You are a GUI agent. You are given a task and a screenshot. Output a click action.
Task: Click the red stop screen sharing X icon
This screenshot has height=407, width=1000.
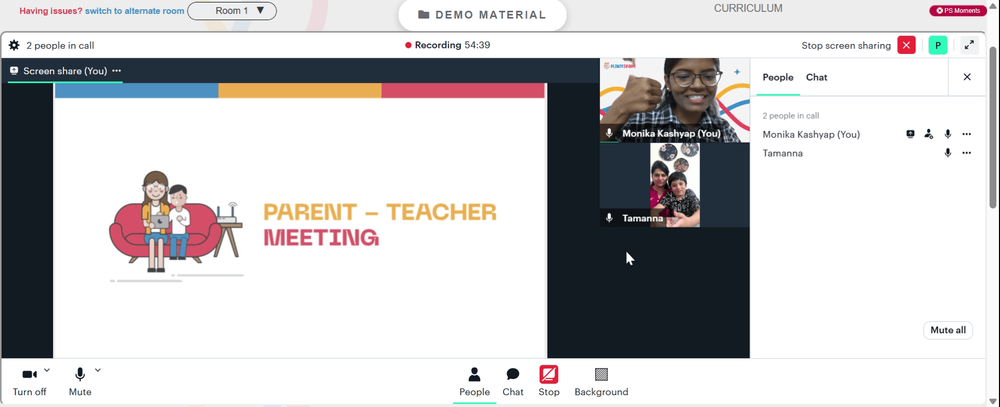(906, 45)
